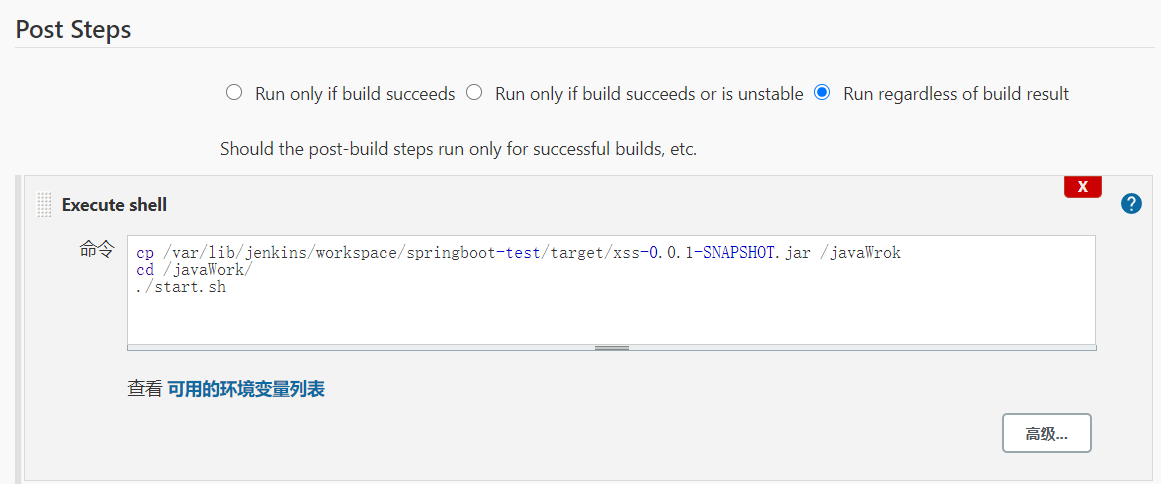Select Run regardless of build result
This screenshot has height=484, width=1161.
tap(822, 93)
